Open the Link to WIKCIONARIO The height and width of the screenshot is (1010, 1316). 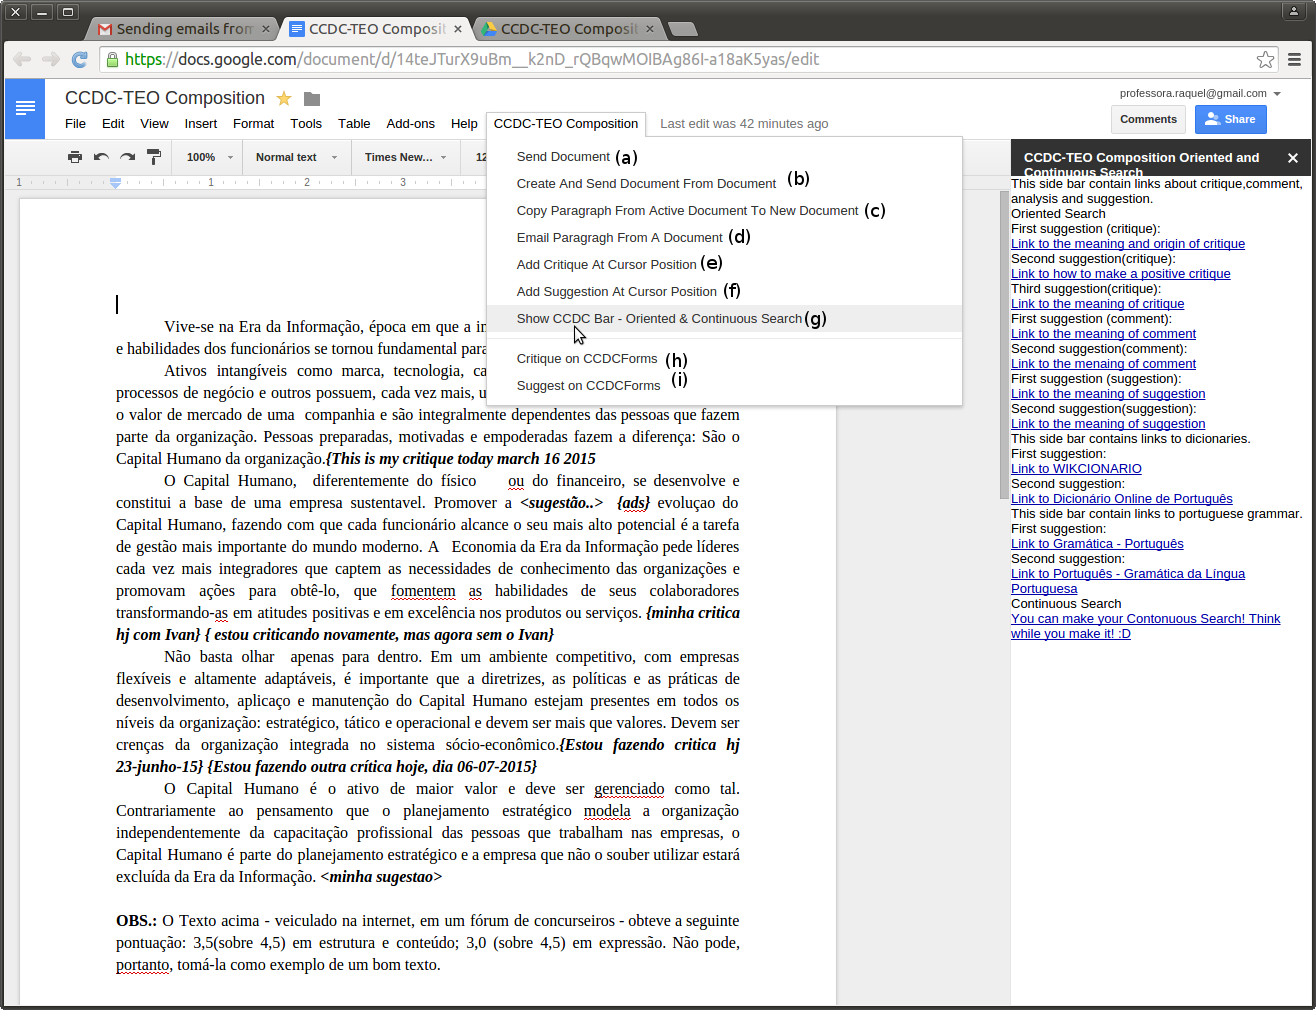click(1075, 468)
